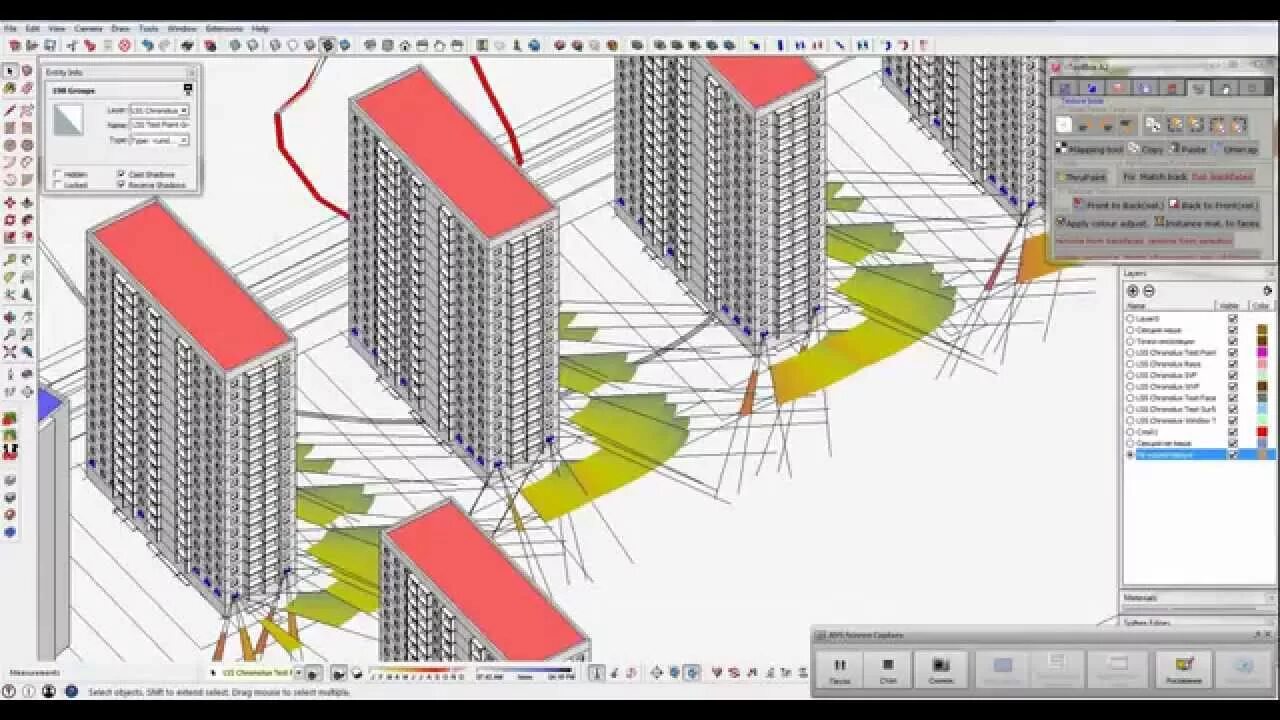Select the Circle drawing tool
1280x720 pixels.
(x=10, y=145)
